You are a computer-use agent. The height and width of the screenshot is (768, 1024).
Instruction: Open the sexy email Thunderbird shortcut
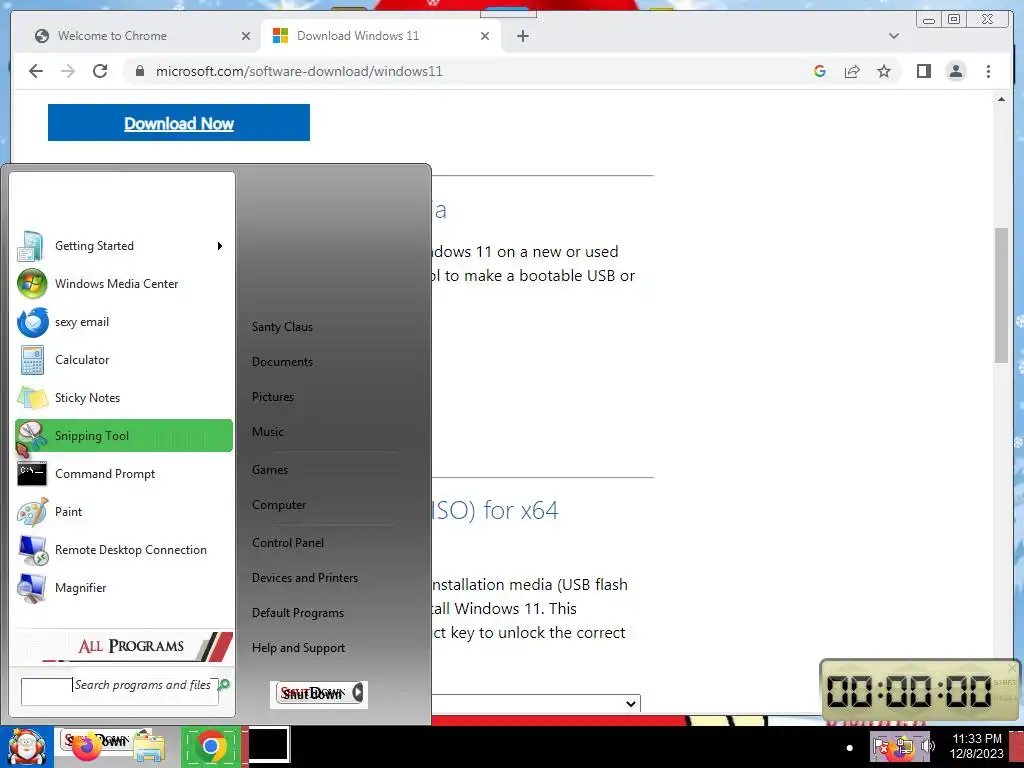point(123,322)
